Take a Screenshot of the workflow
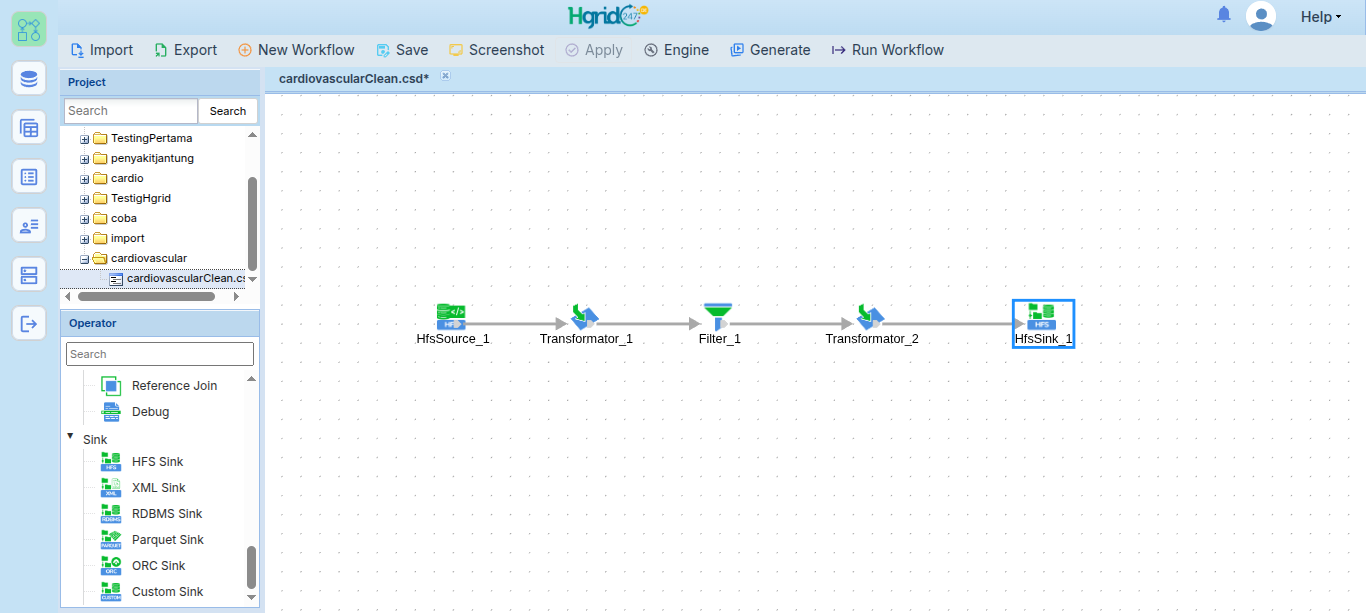This screenshot has width=1366, height=613. 497,50
